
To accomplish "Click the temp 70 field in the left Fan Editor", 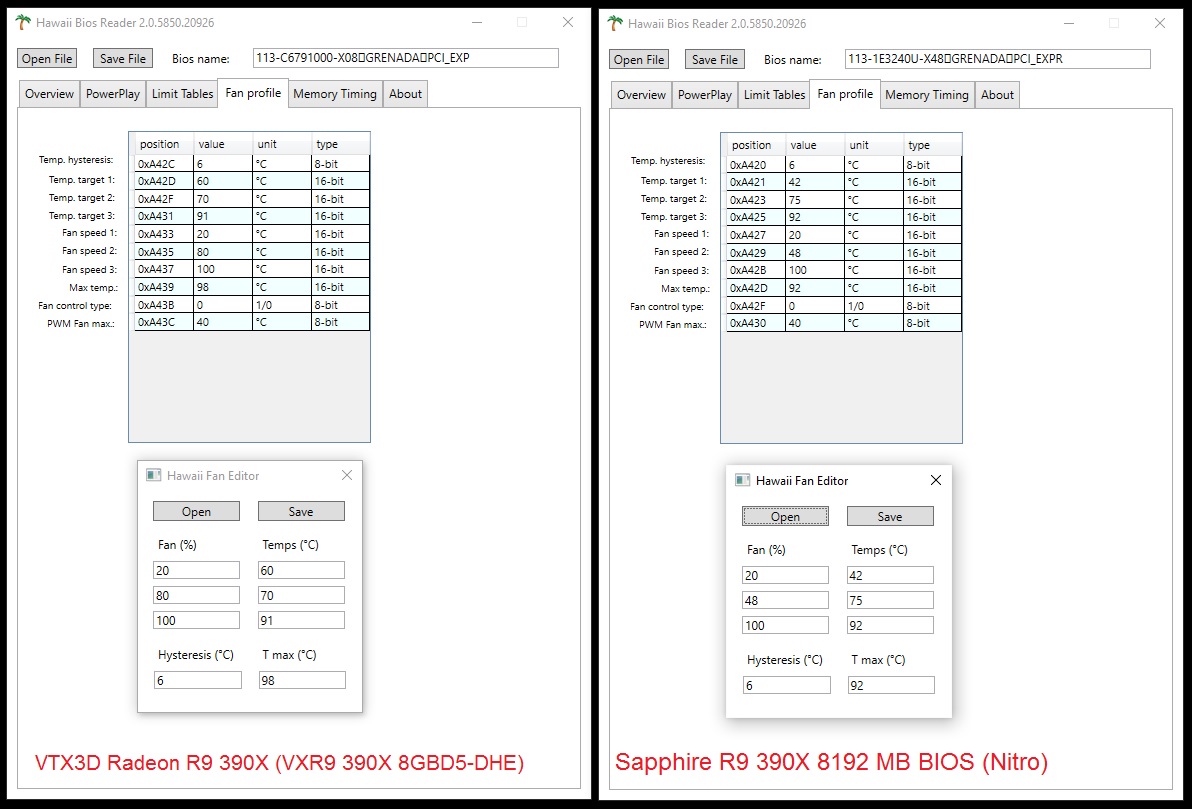I will tap(301, 595).
